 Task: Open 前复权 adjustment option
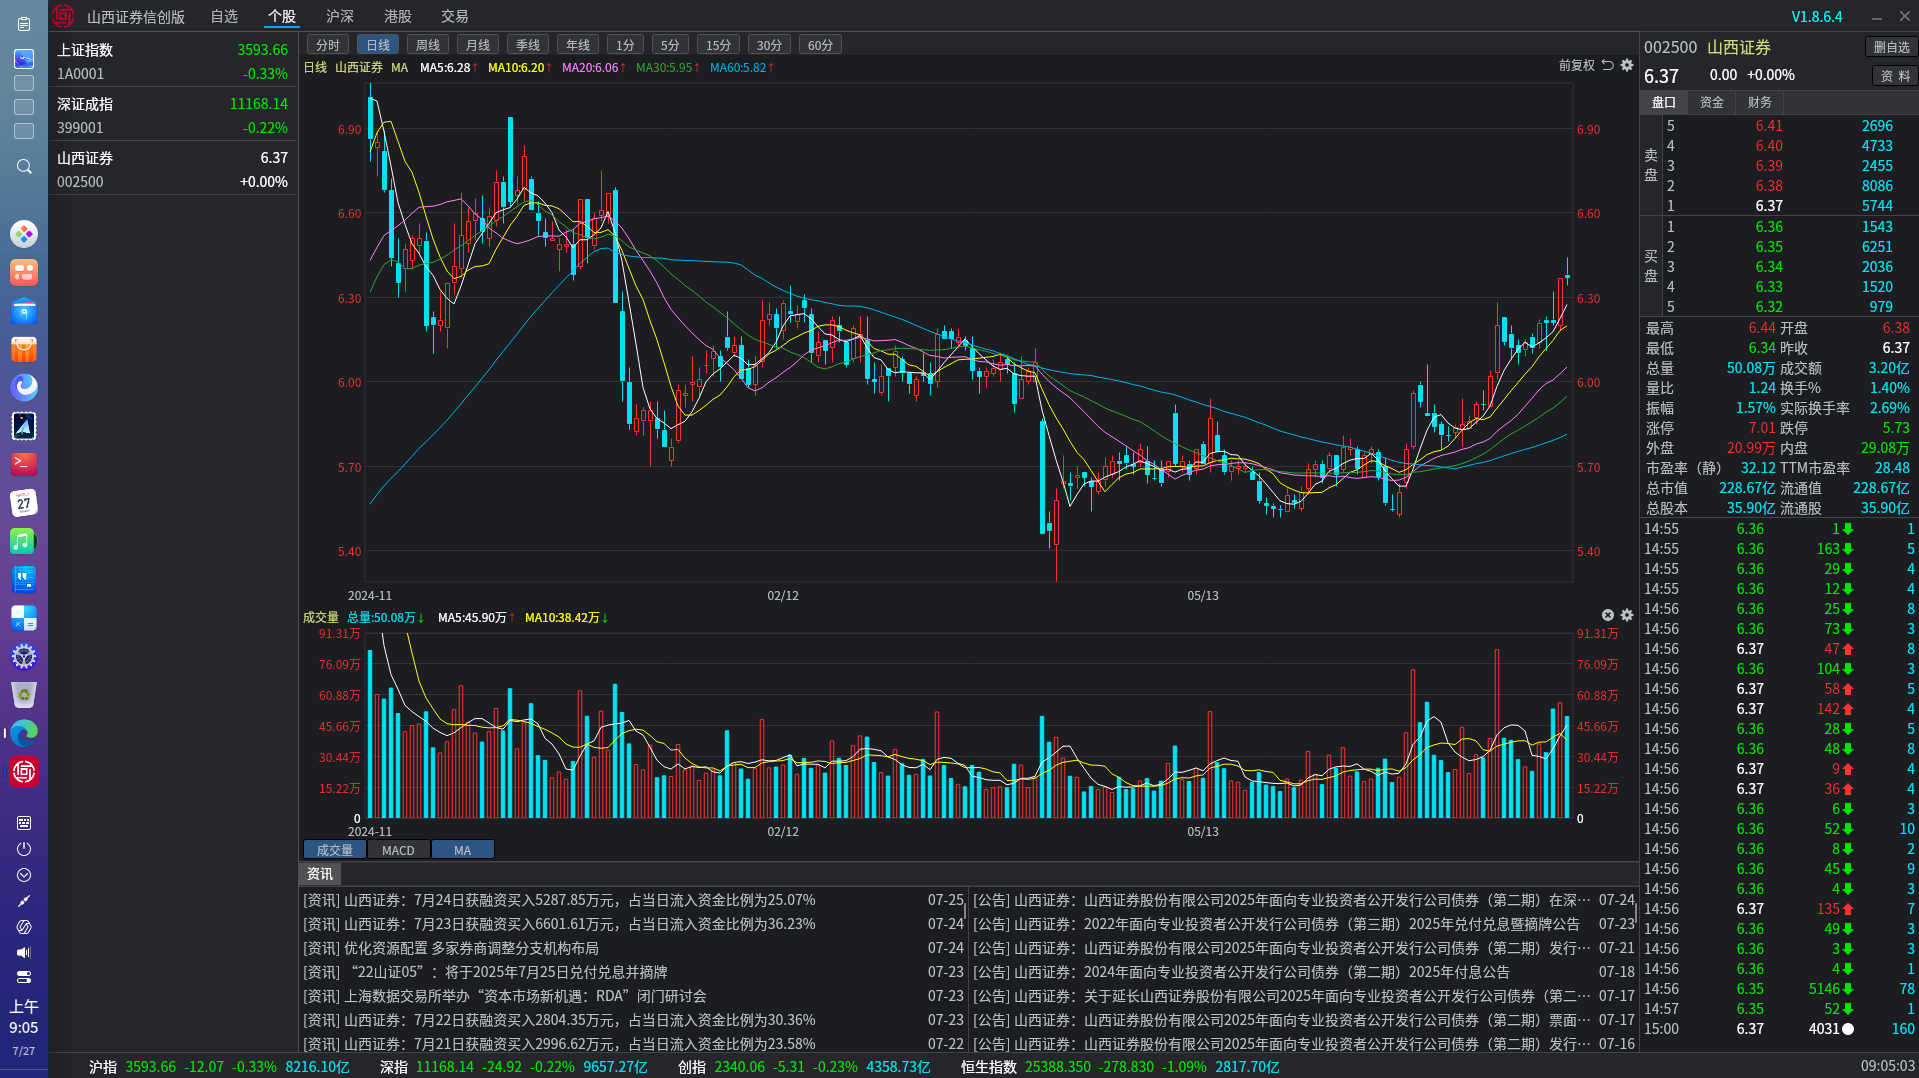[1576, 65]
